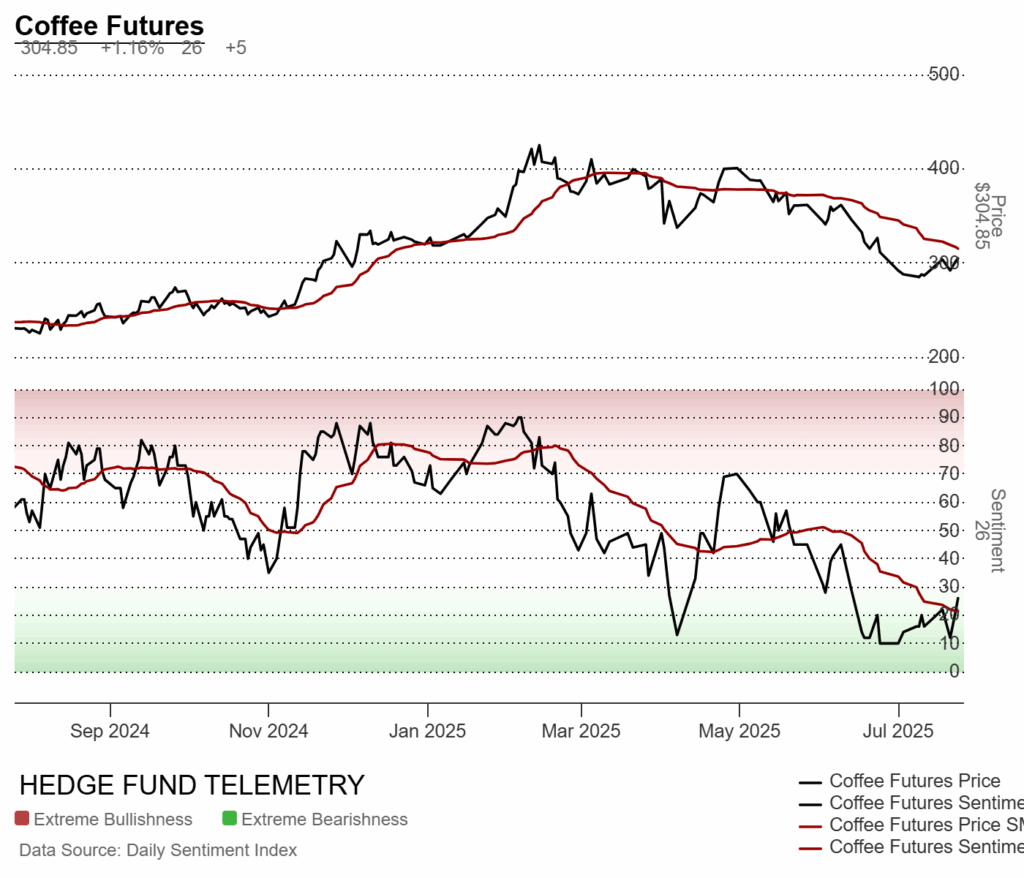This screenshot has width=1024, height=878.
Task: Toggle the red Coffee Futures Sentiment average legend entry
Action: click(911, 847)
